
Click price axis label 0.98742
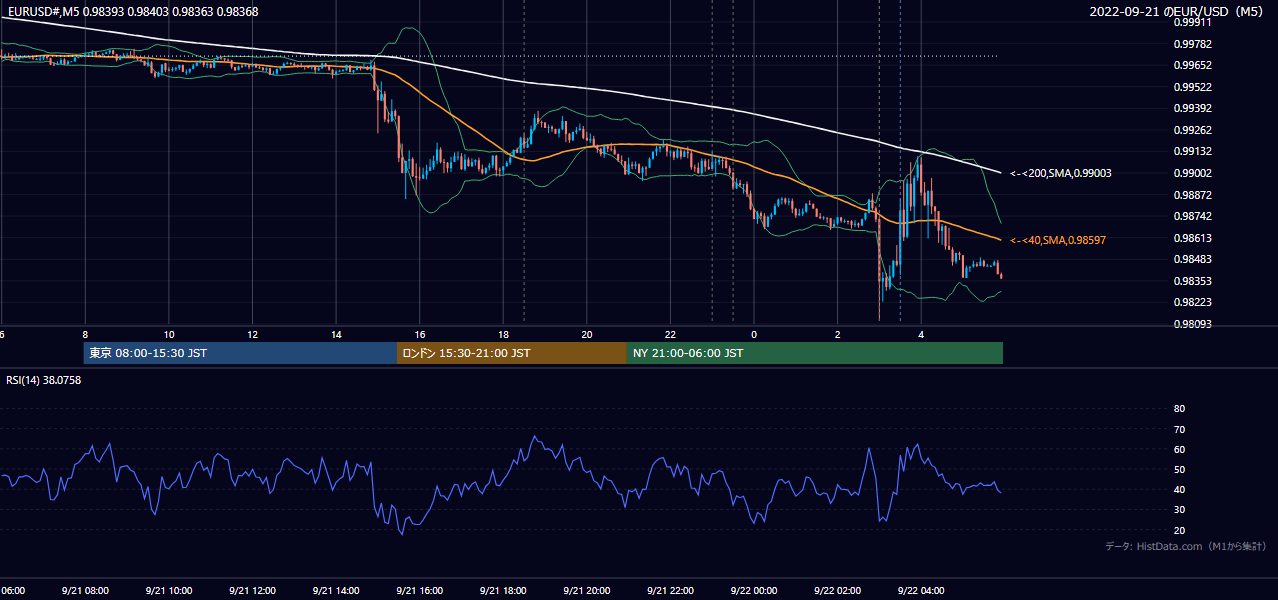pyautogui.click(x=1192, y=216)
